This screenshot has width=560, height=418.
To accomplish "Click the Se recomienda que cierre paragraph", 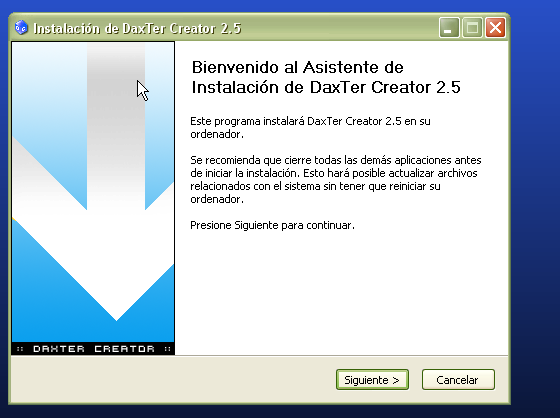I will click(x=336, y=179).
